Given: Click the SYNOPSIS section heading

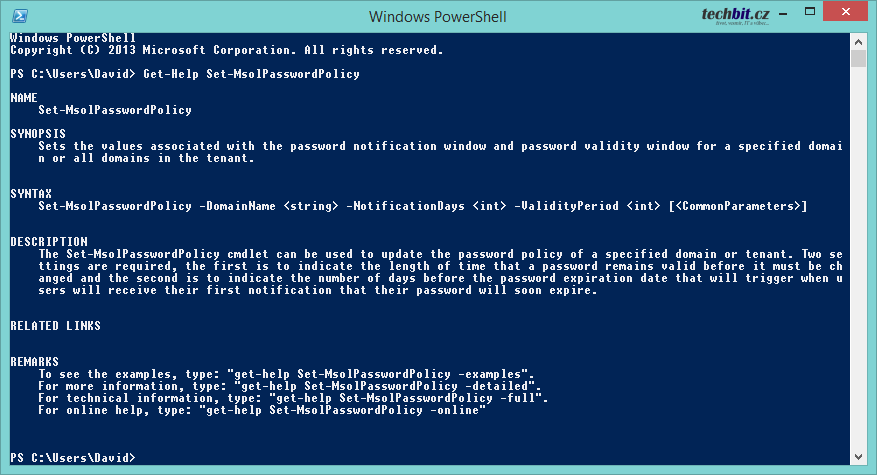Looking at the screenshot, I should (x=38, y=134).
